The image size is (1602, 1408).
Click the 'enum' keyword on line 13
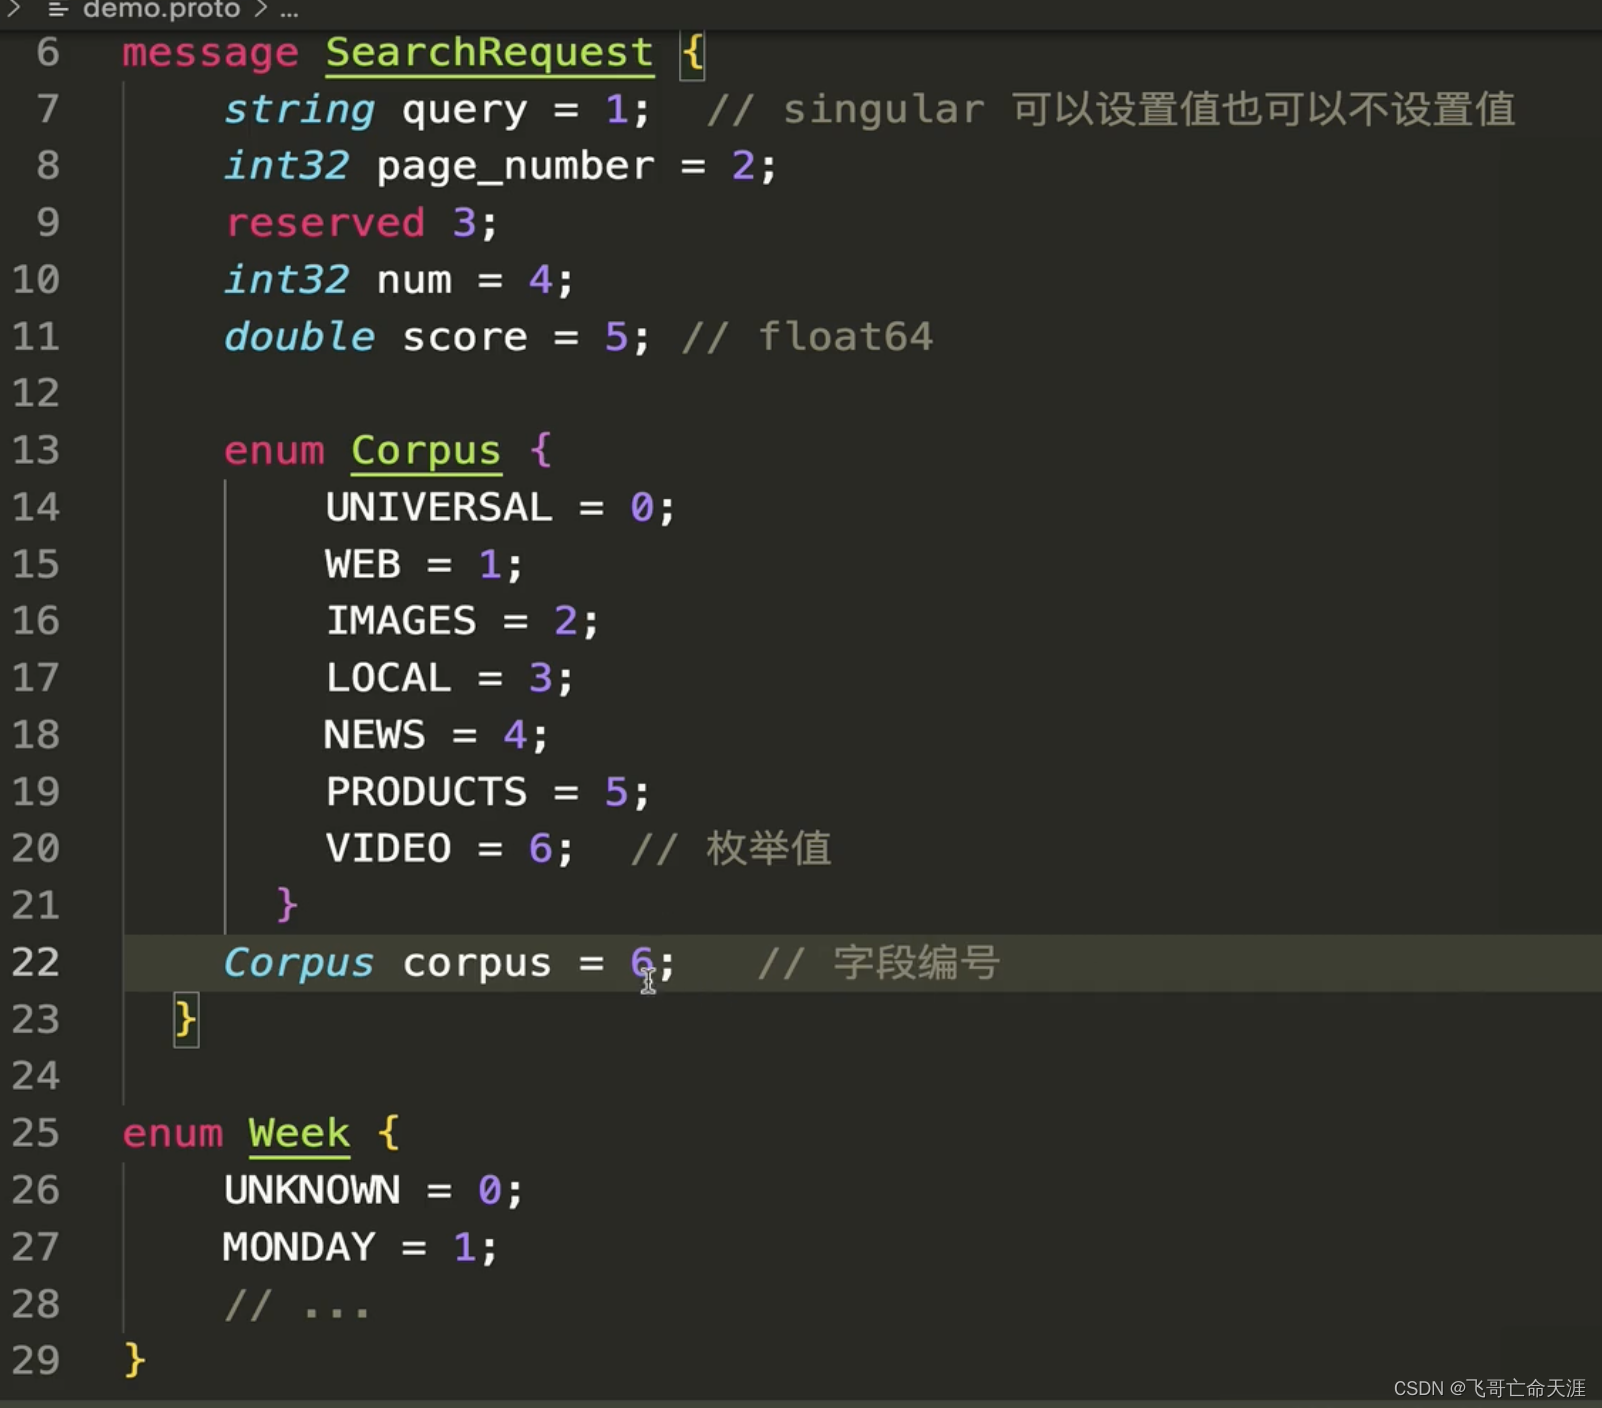coord(274,452)
